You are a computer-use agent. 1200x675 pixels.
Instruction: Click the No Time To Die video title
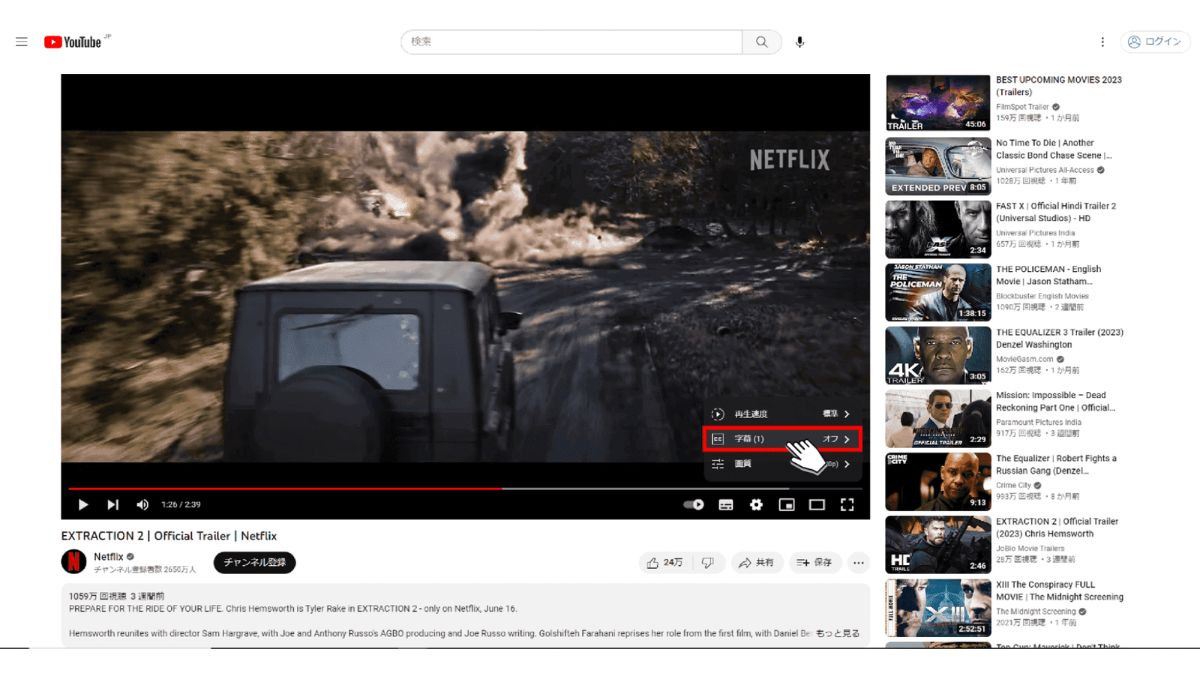tap(1054, 149)
